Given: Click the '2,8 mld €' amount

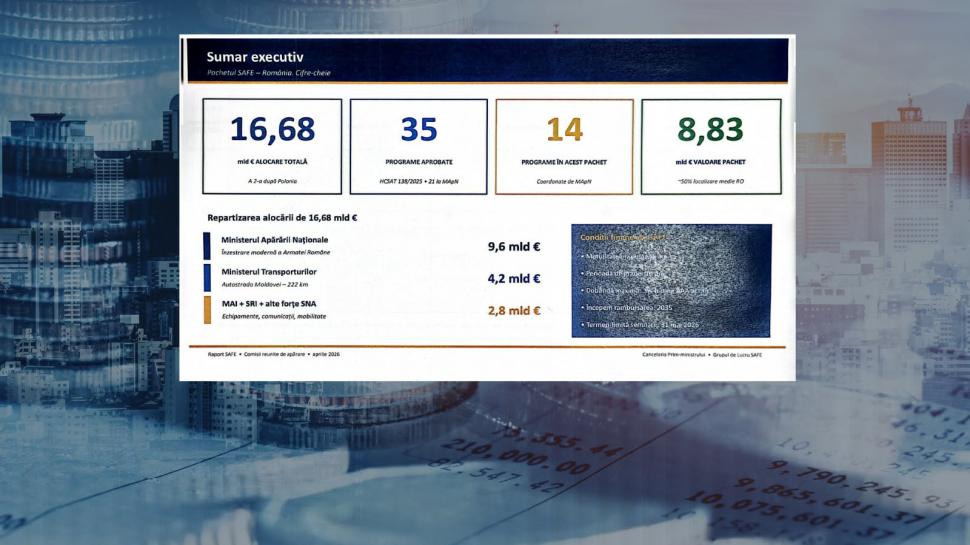Looking at the screenshot, I should 514,311.
